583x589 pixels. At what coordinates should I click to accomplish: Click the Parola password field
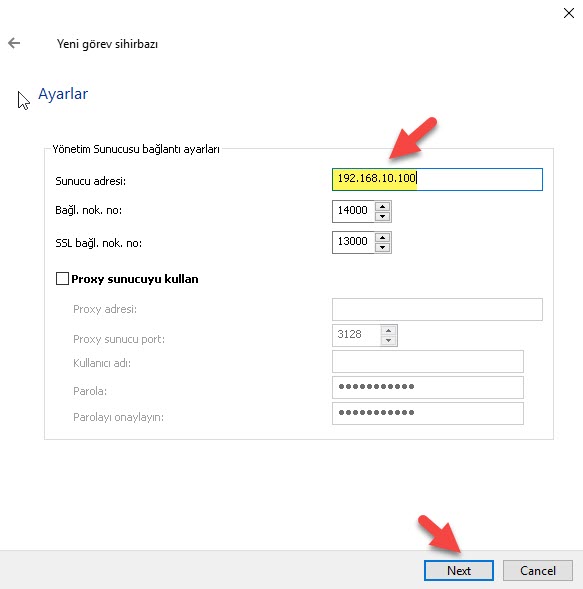427,387
